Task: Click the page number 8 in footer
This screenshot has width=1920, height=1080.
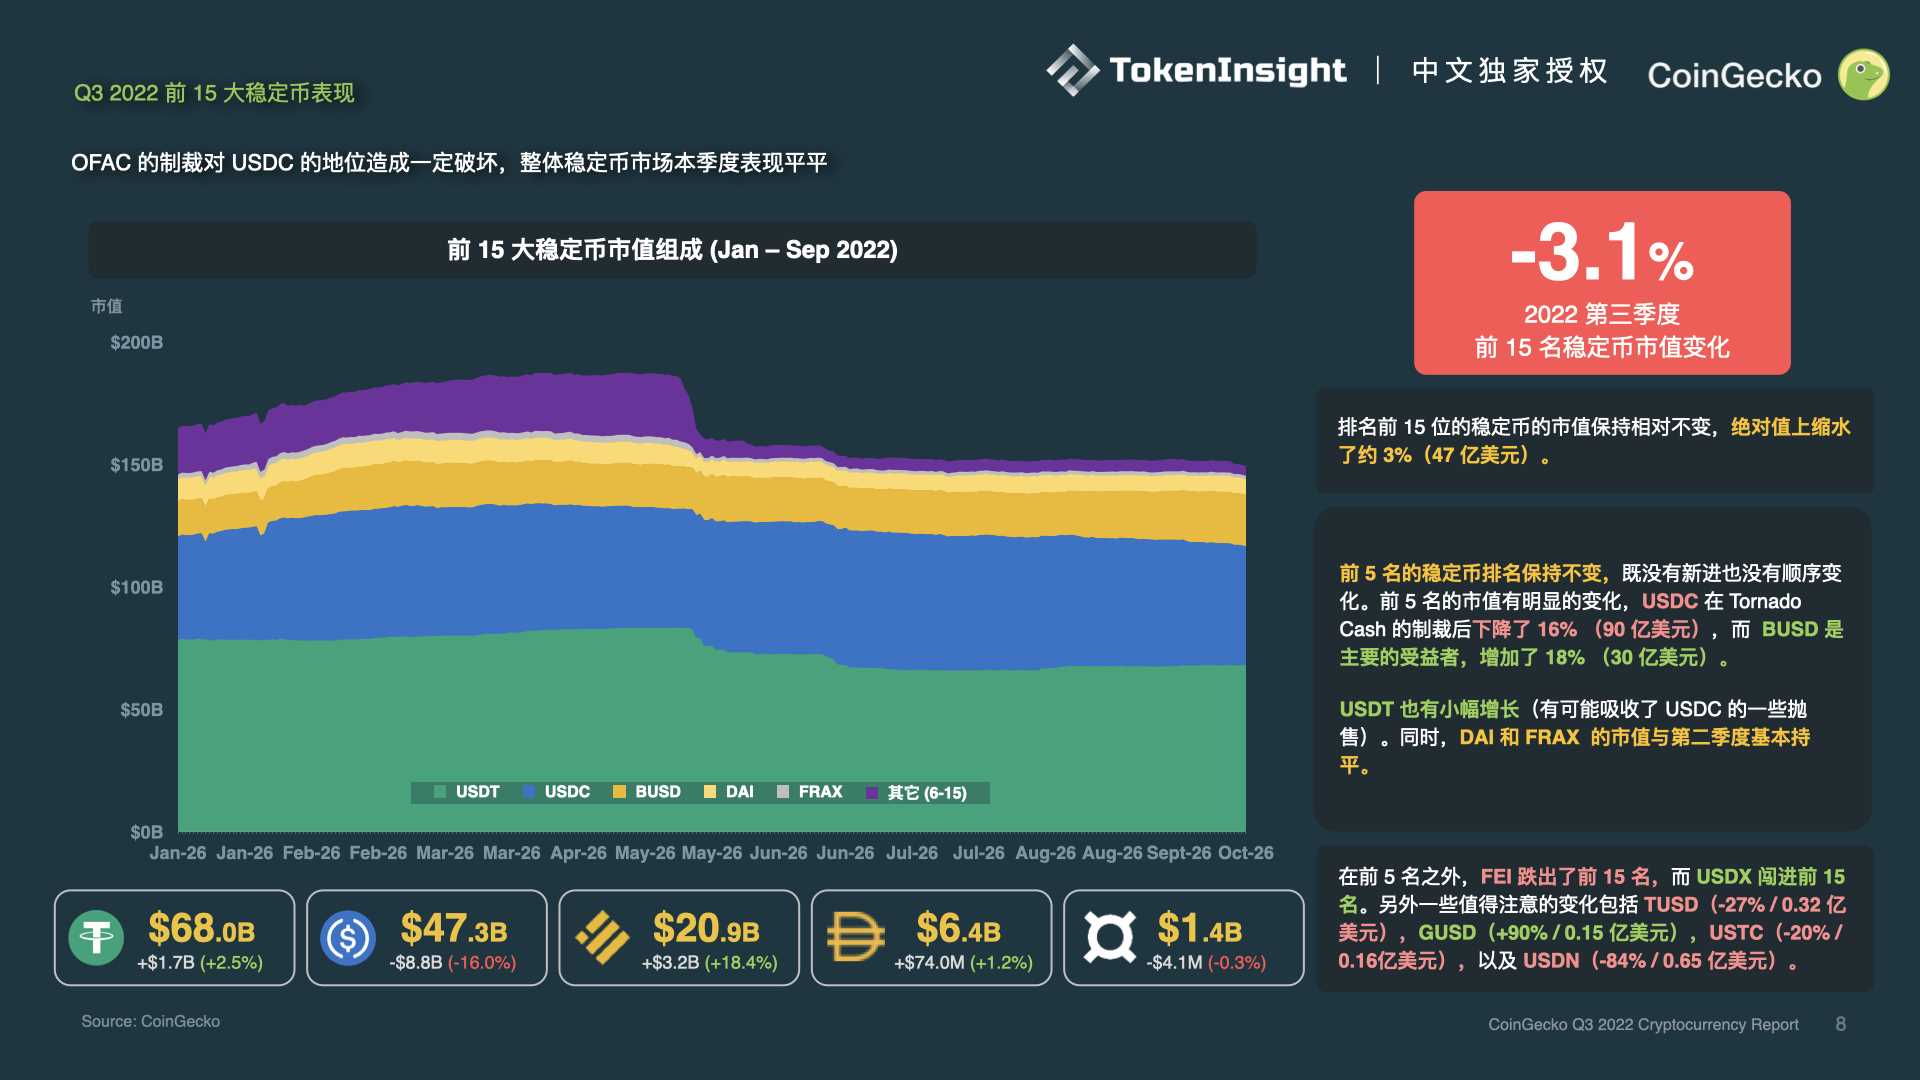Action: pos(1840,1024)
